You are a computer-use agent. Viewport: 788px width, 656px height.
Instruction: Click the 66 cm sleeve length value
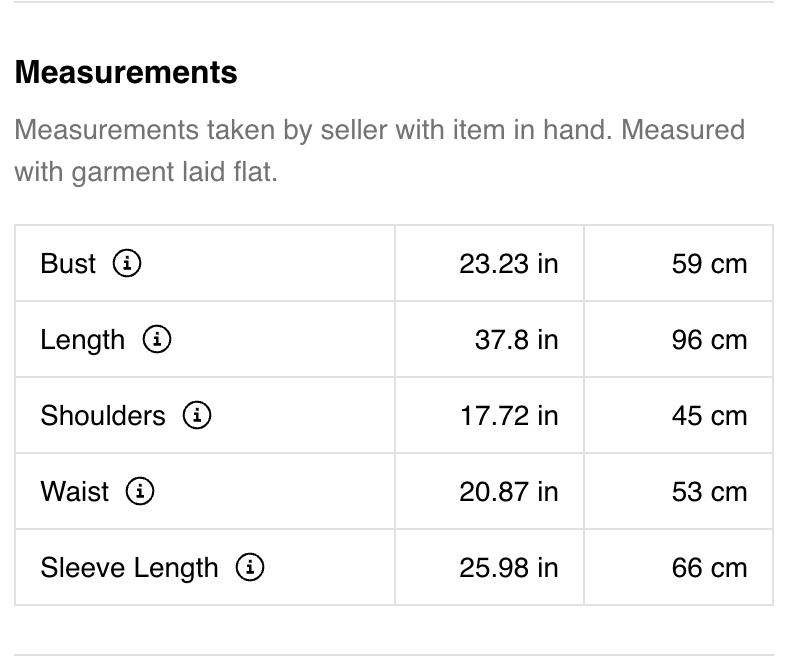709,568
